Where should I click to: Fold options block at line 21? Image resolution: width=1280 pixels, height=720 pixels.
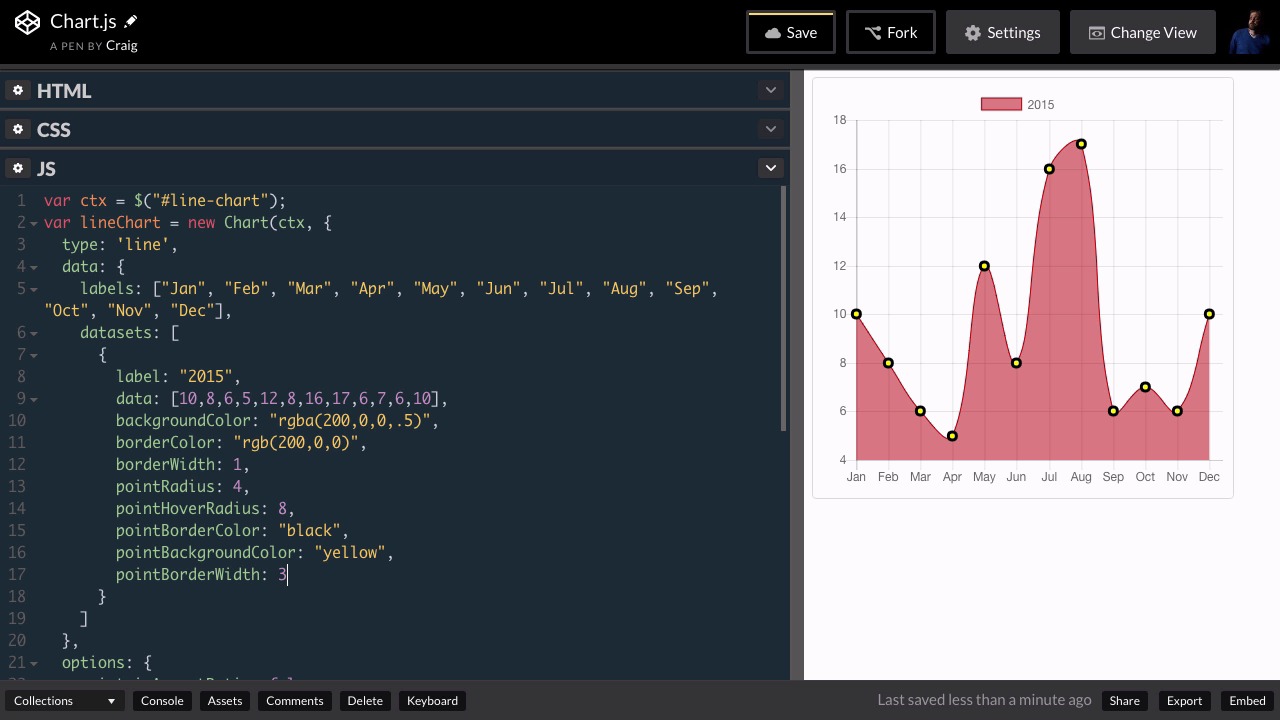point(34,663)
